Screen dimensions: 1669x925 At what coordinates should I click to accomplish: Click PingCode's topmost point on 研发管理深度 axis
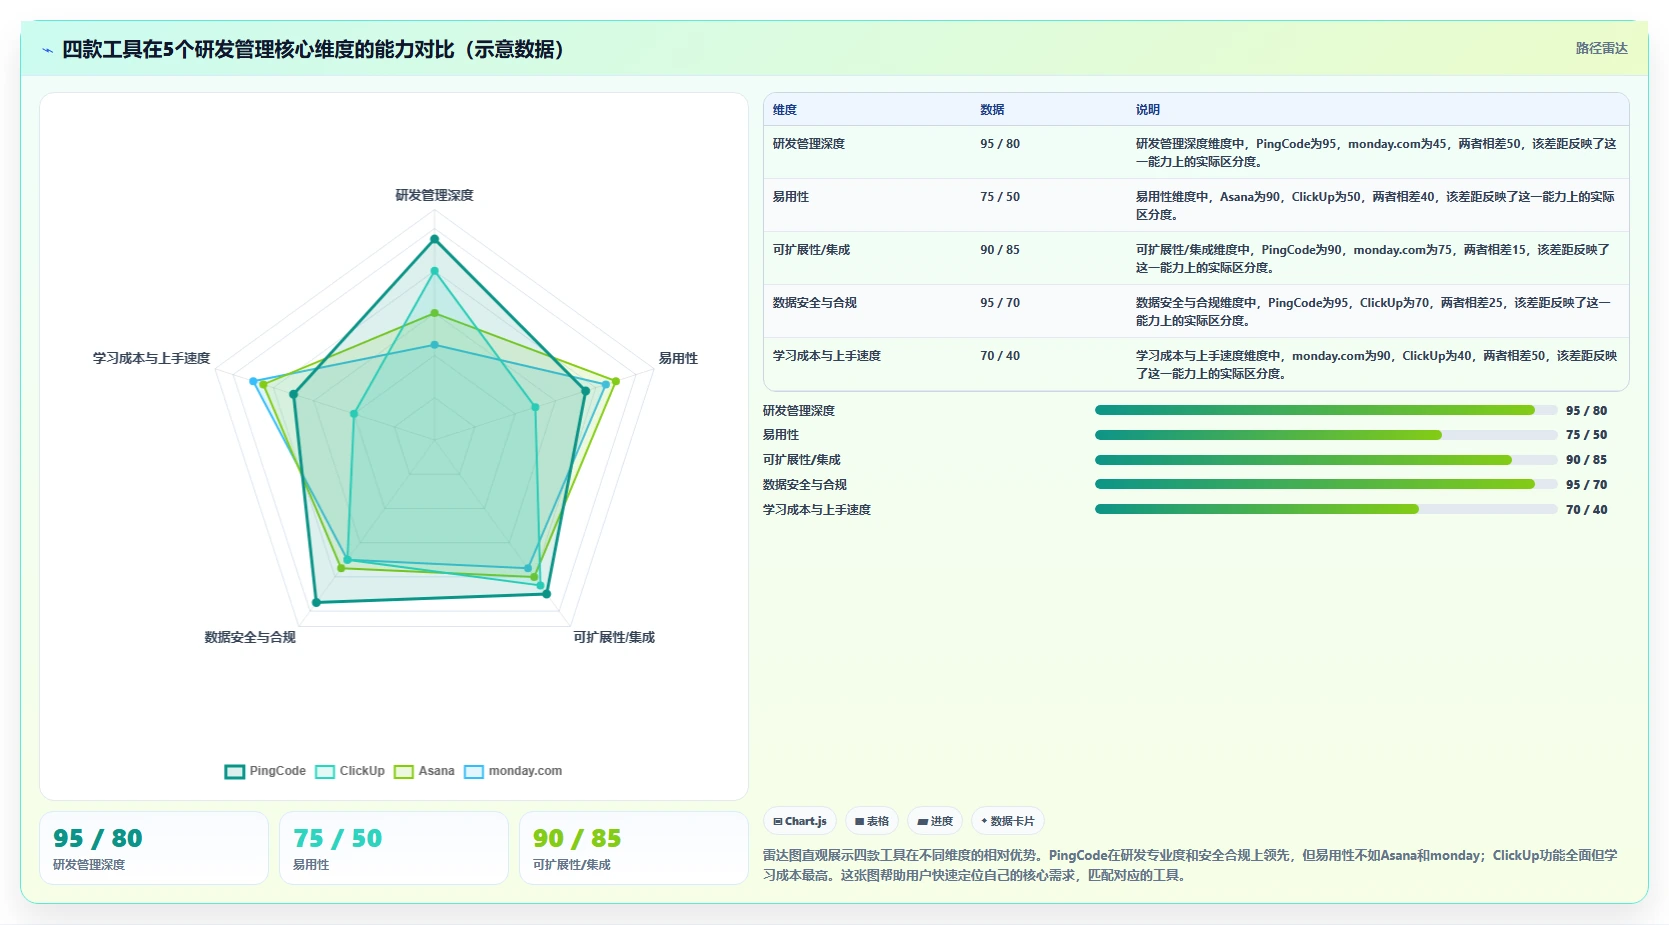point(434,239)
